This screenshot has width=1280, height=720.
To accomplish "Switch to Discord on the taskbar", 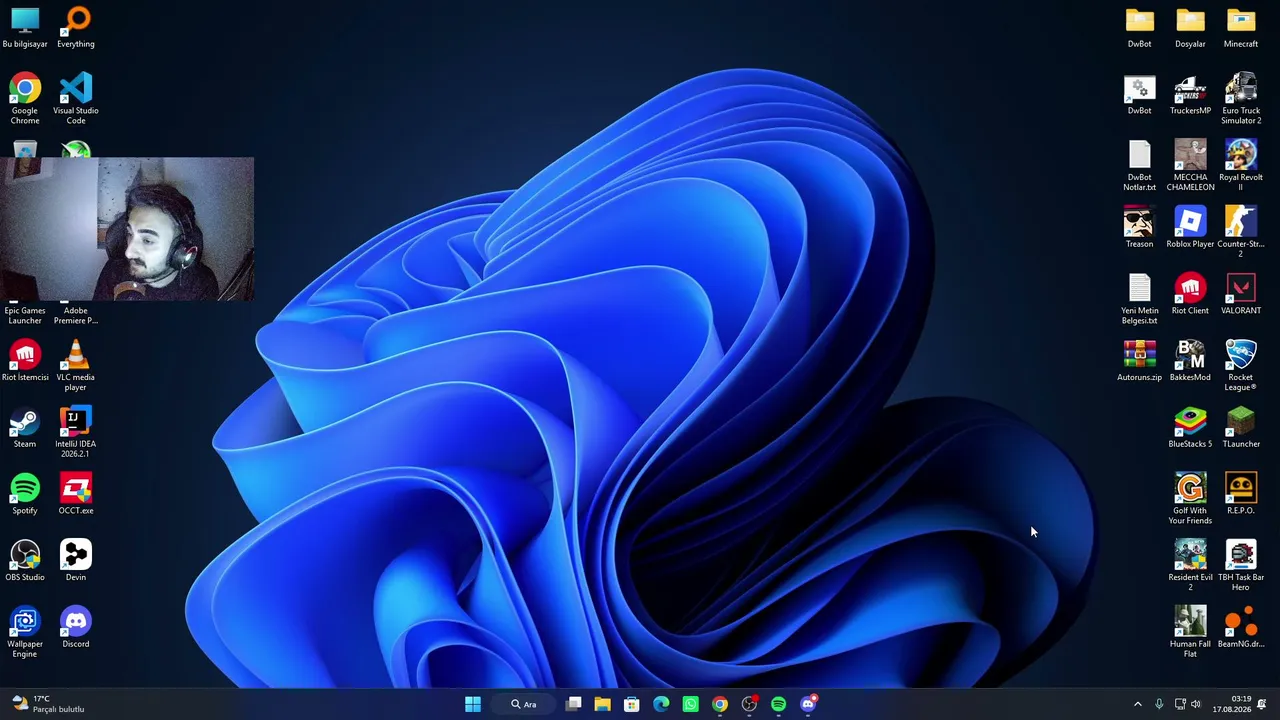I will (808, 704).
